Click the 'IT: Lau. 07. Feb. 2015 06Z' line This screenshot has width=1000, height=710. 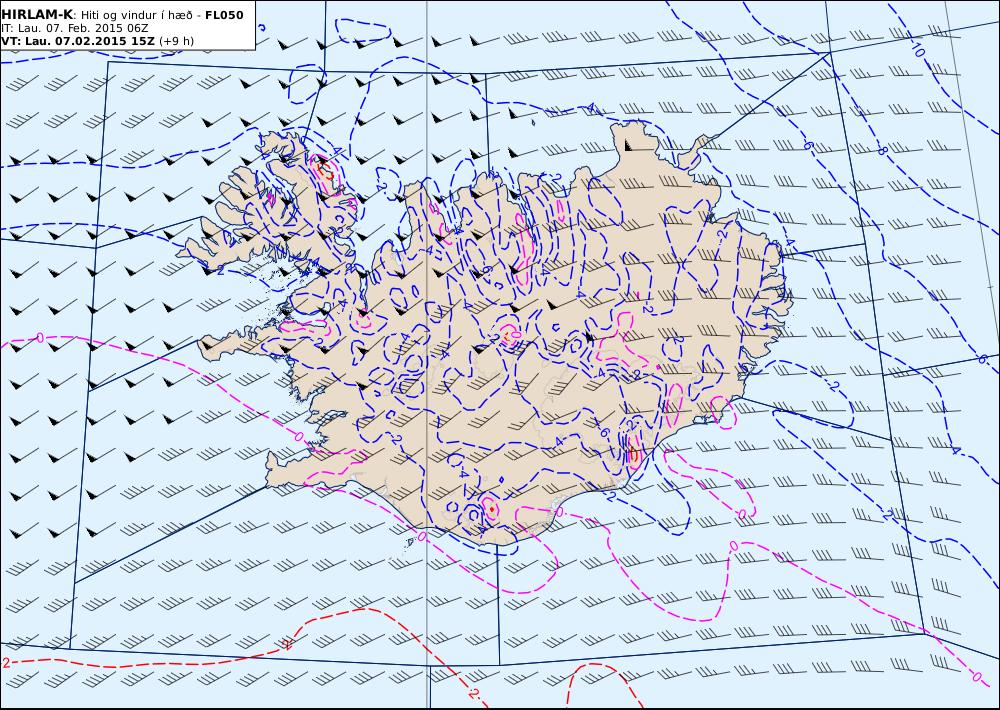pyautogui.click(x=75, y=29)
